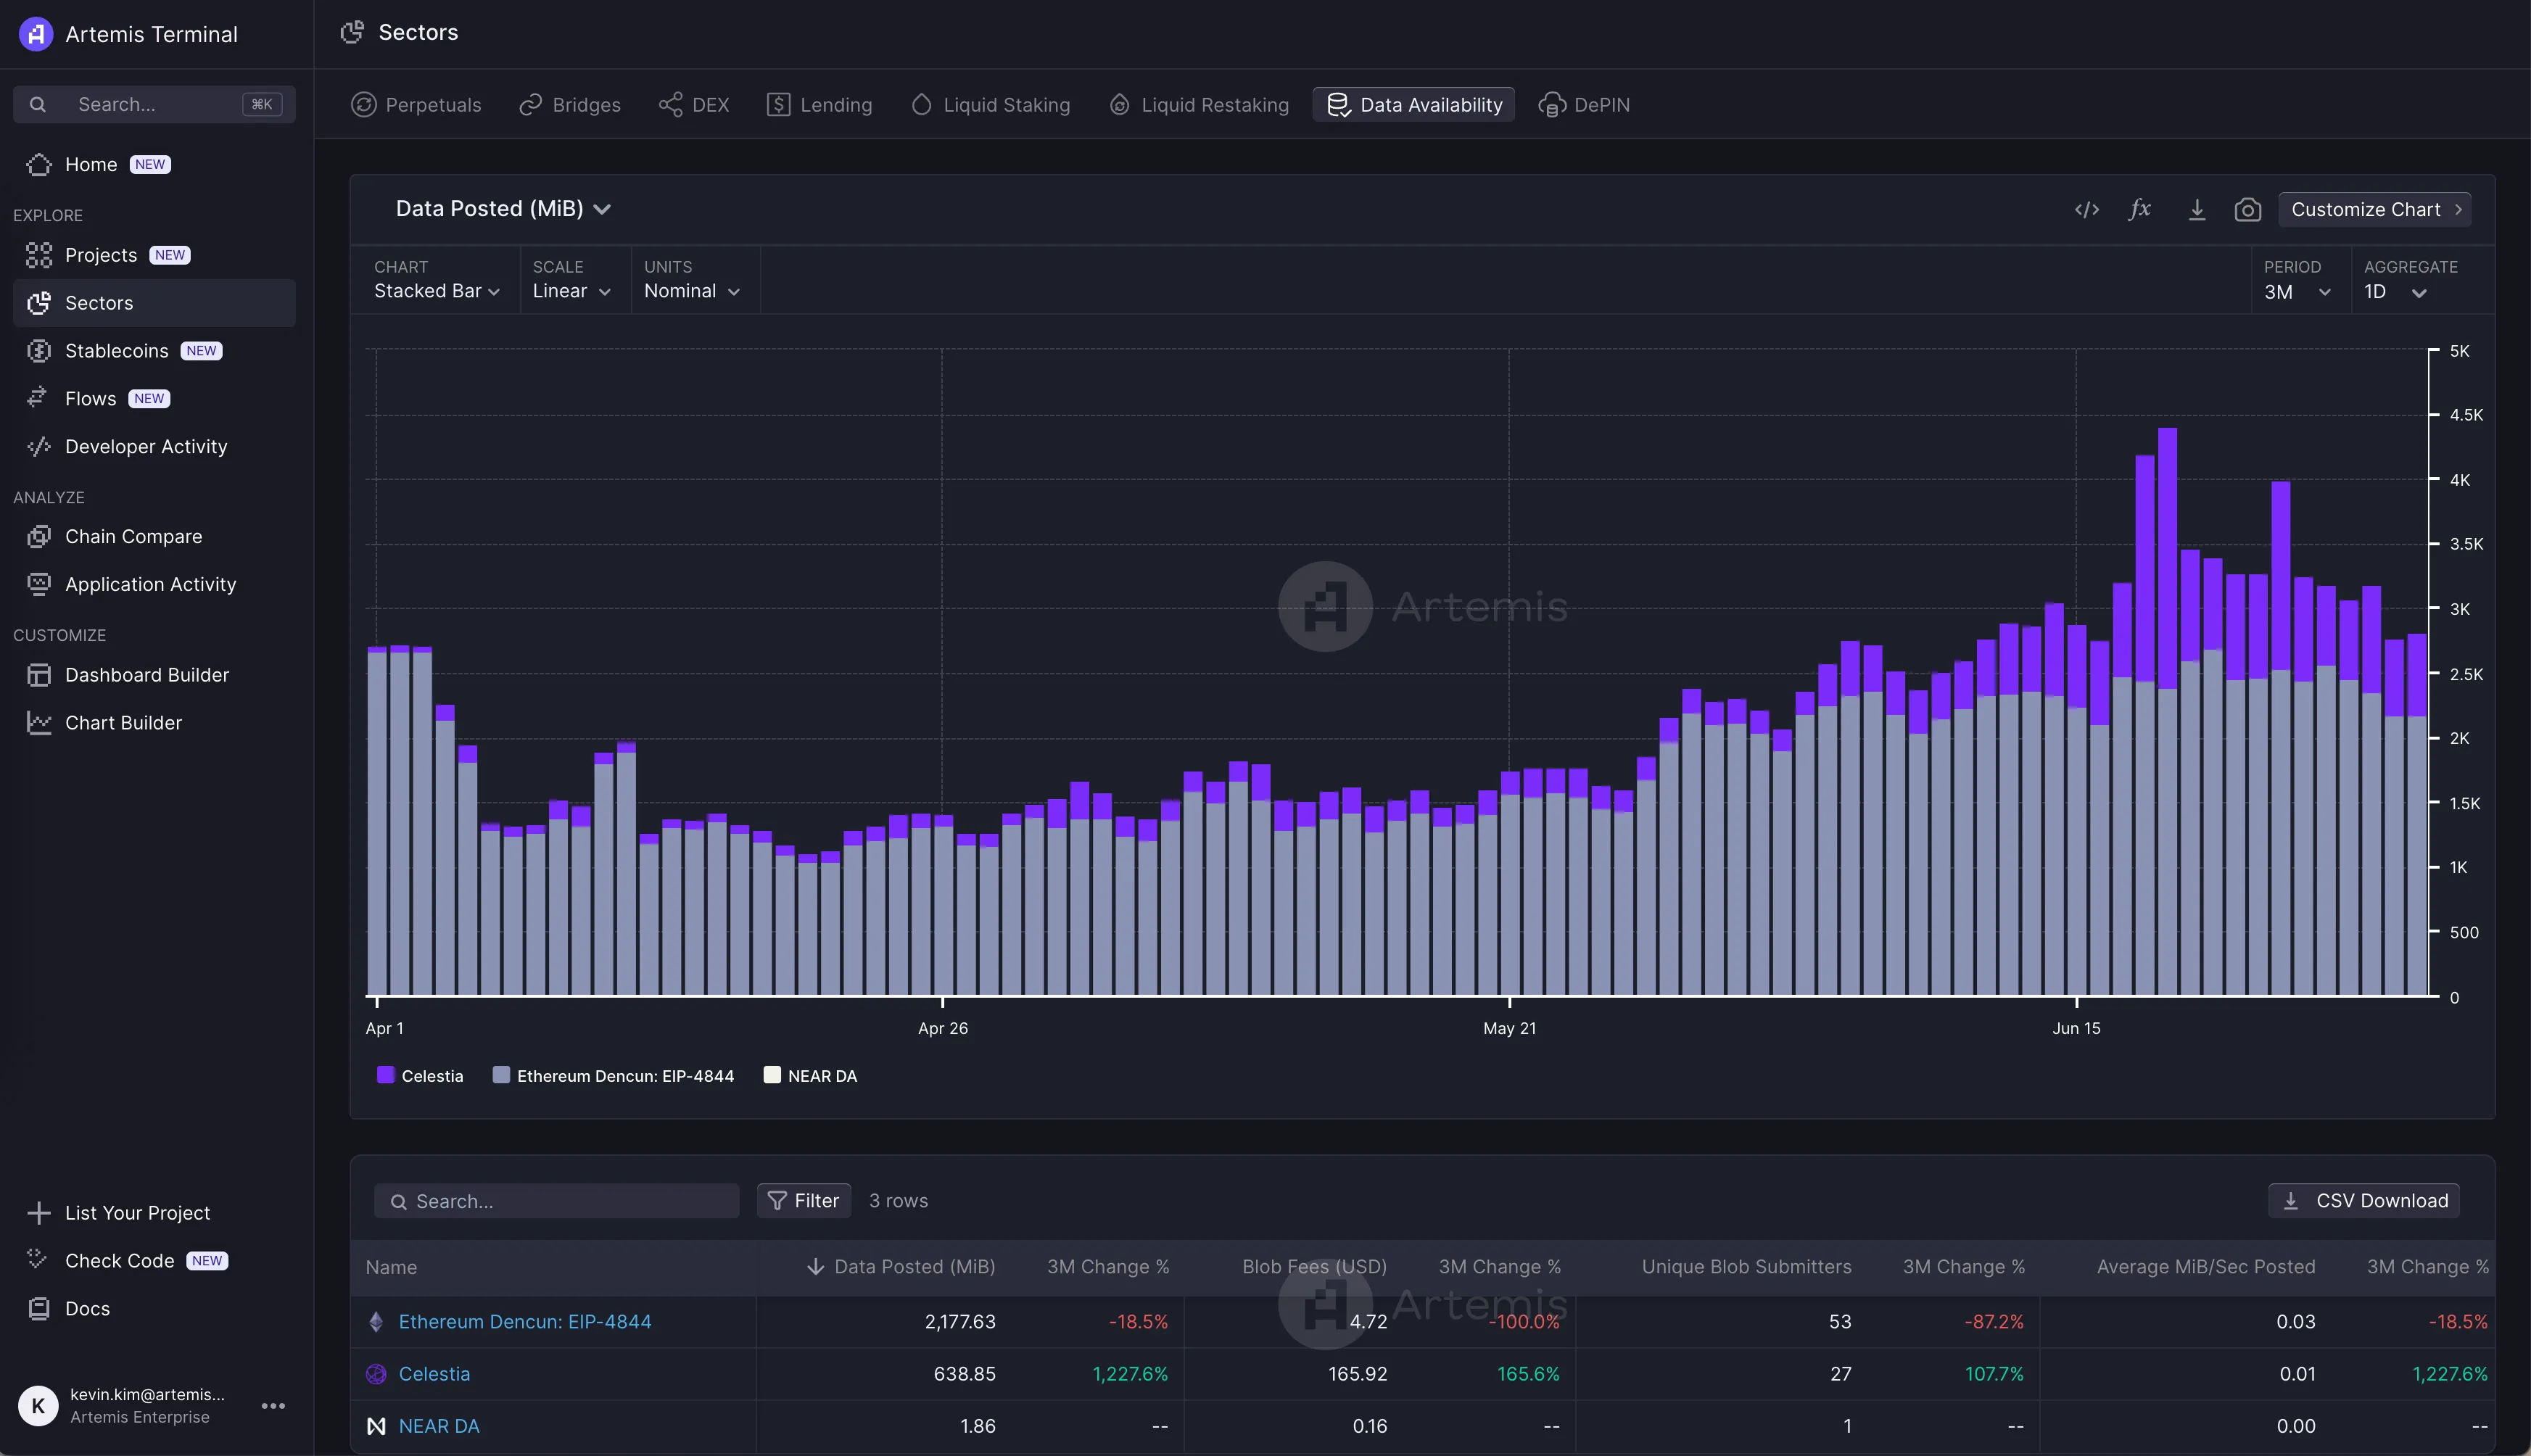Image resolution: width=2531 pixels, height=1456 pixels.
Task: Click the Sectors header pie icon
Action: pos(352,32)
